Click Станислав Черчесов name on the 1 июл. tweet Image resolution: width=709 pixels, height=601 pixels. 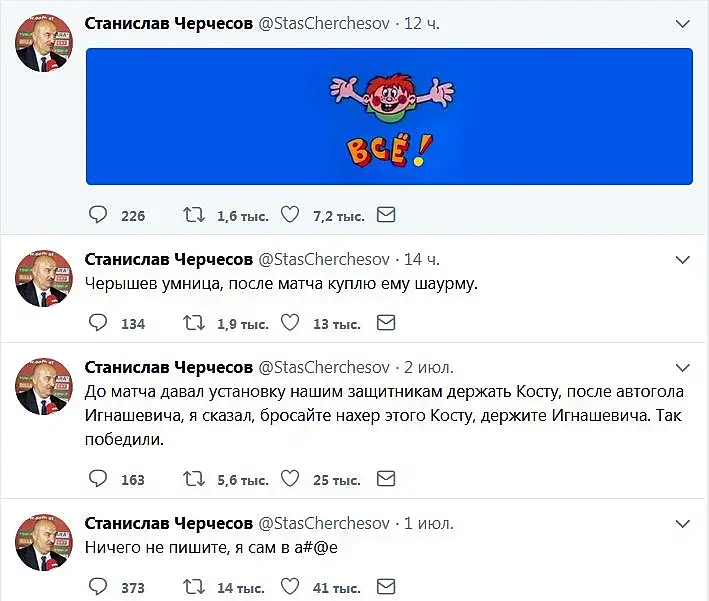[168, 524]
